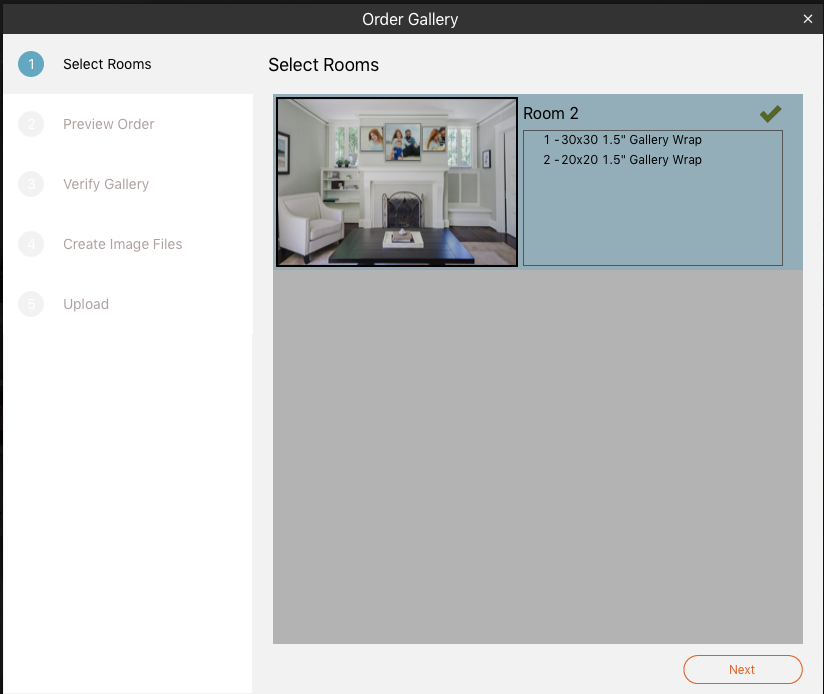
Task: Click the step 1 circle icon
Action: point(31,64)
